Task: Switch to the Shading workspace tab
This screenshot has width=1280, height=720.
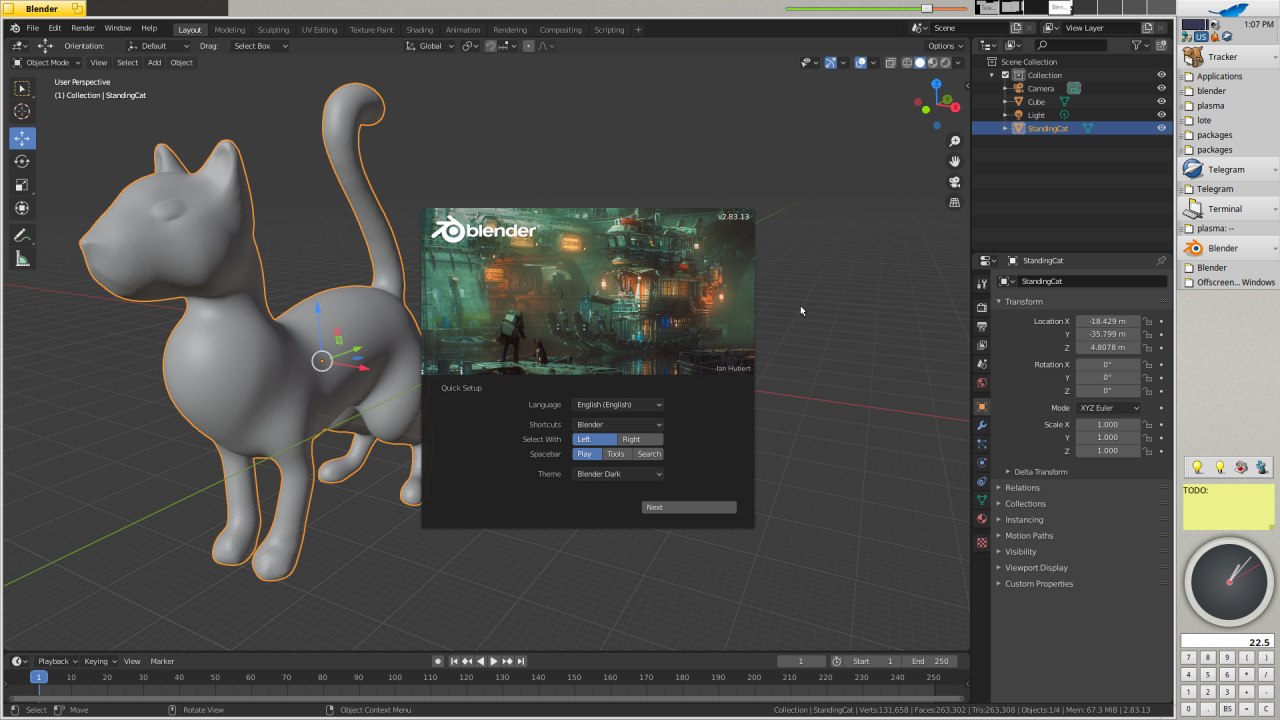Action: (419, 30)
